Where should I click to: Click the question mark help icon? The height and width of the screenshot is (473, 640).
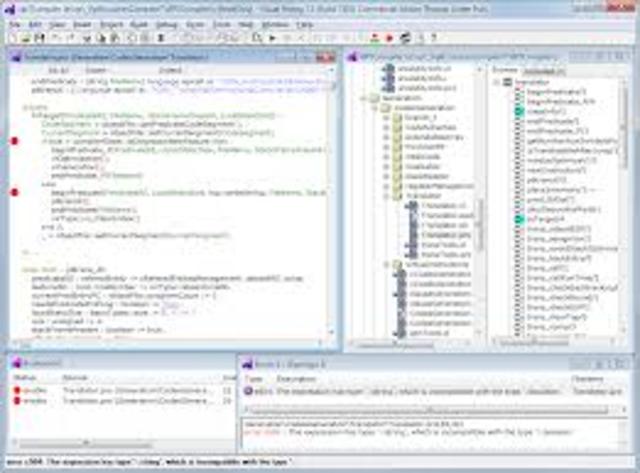coord(434,38)
